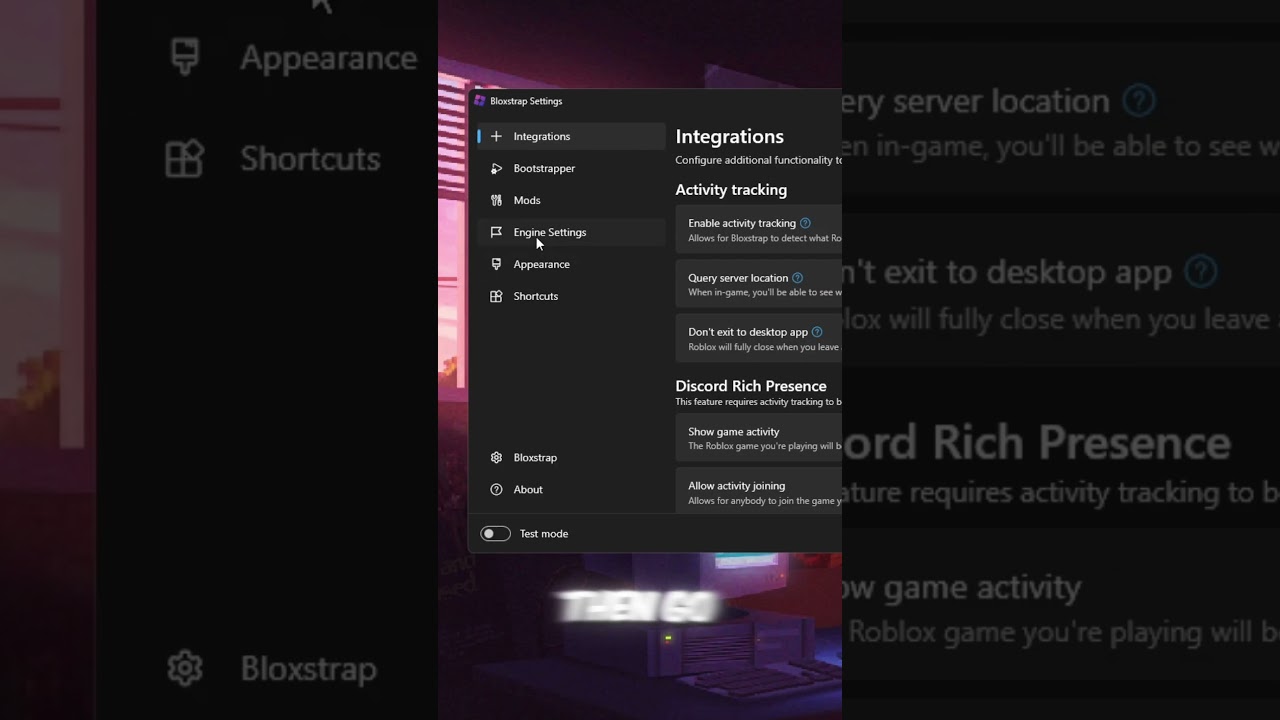Go to the Mods page
Image resolution: width=1280 pixels, height=720 pixels.
(571, 200)
